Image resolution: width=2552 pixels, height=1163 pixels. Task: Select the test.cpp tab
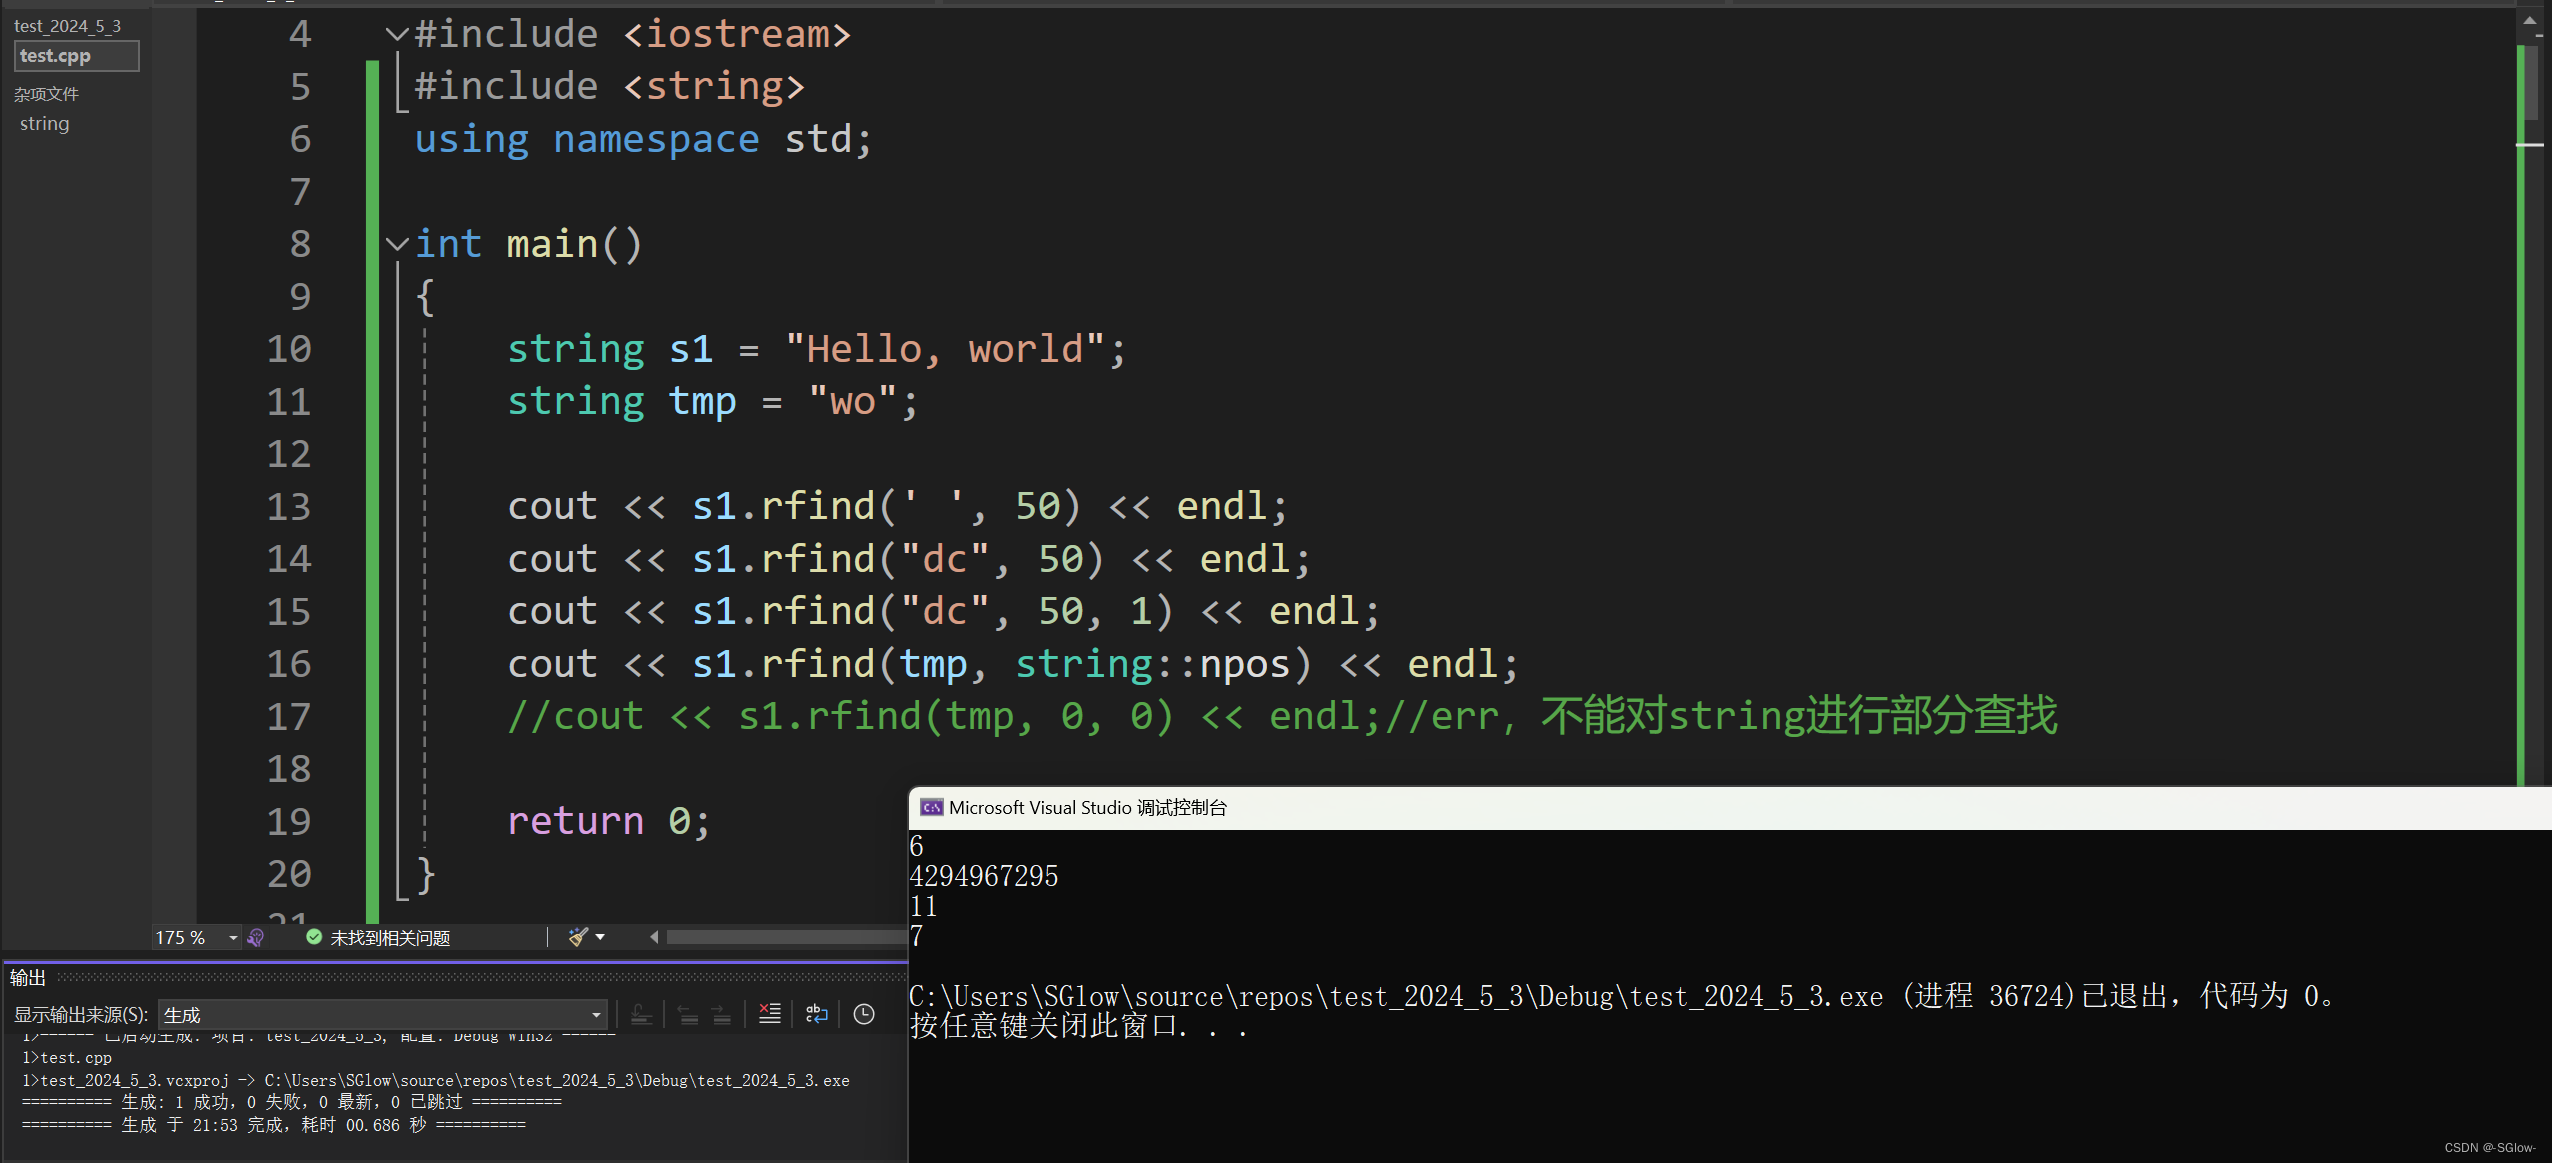[76, 56]
